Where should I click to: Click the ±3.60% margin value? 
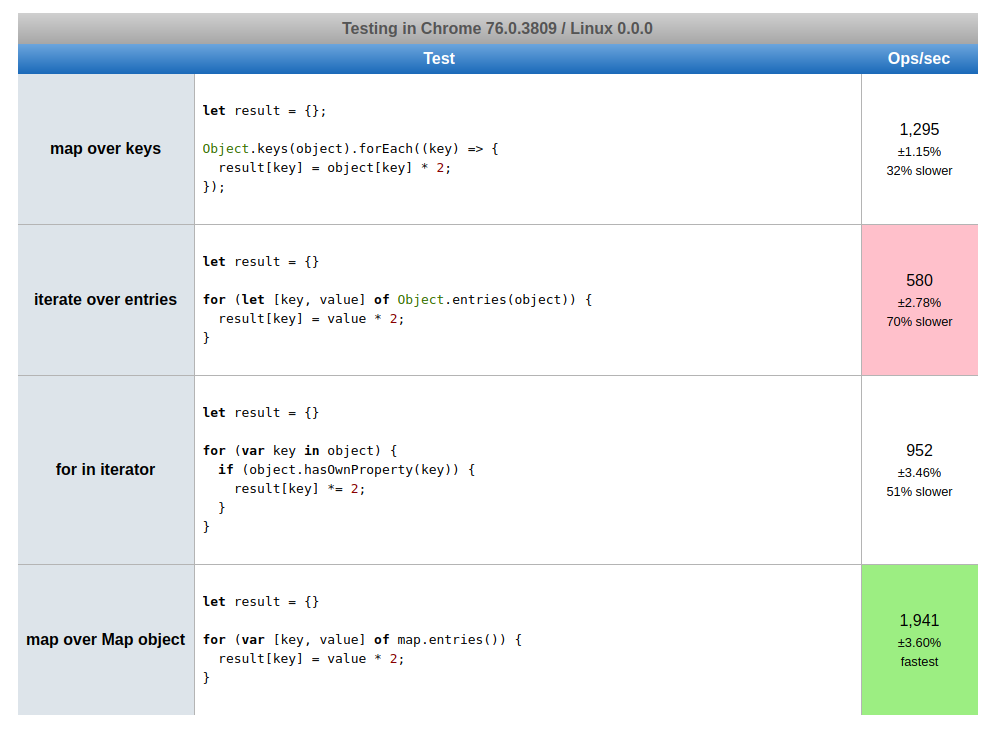[919, 642]
